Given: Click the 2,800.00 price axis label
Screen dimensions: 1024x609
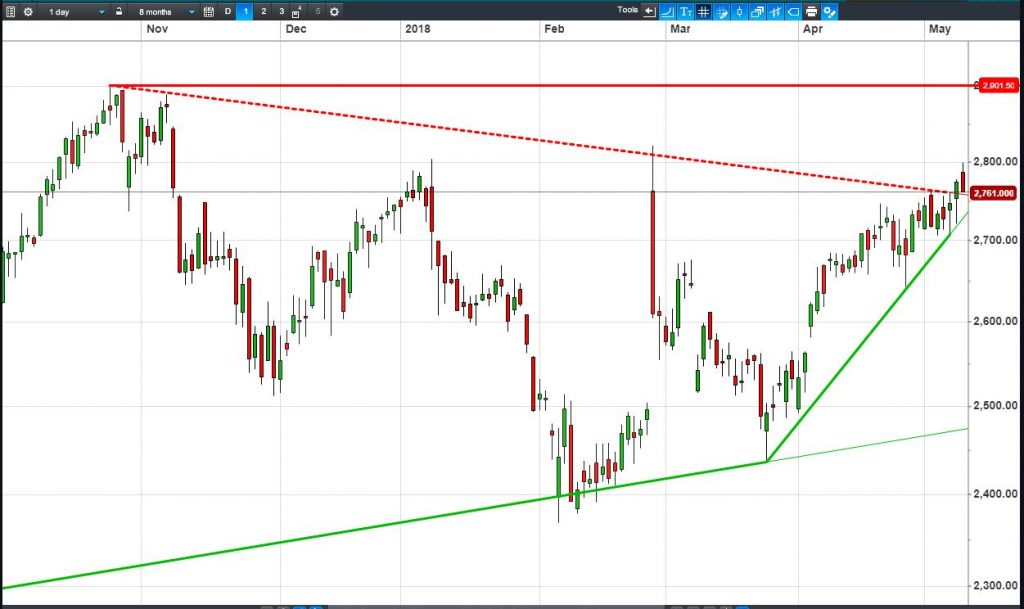Looking at the screenshot, I should [x=995, y=161].
